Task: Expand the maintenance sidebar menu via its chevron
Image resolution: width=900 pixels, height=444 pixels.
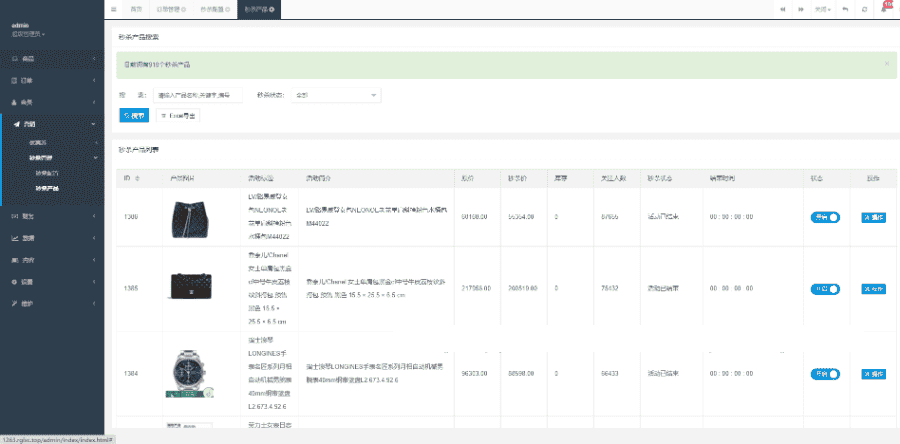Action: click(94, 303)
